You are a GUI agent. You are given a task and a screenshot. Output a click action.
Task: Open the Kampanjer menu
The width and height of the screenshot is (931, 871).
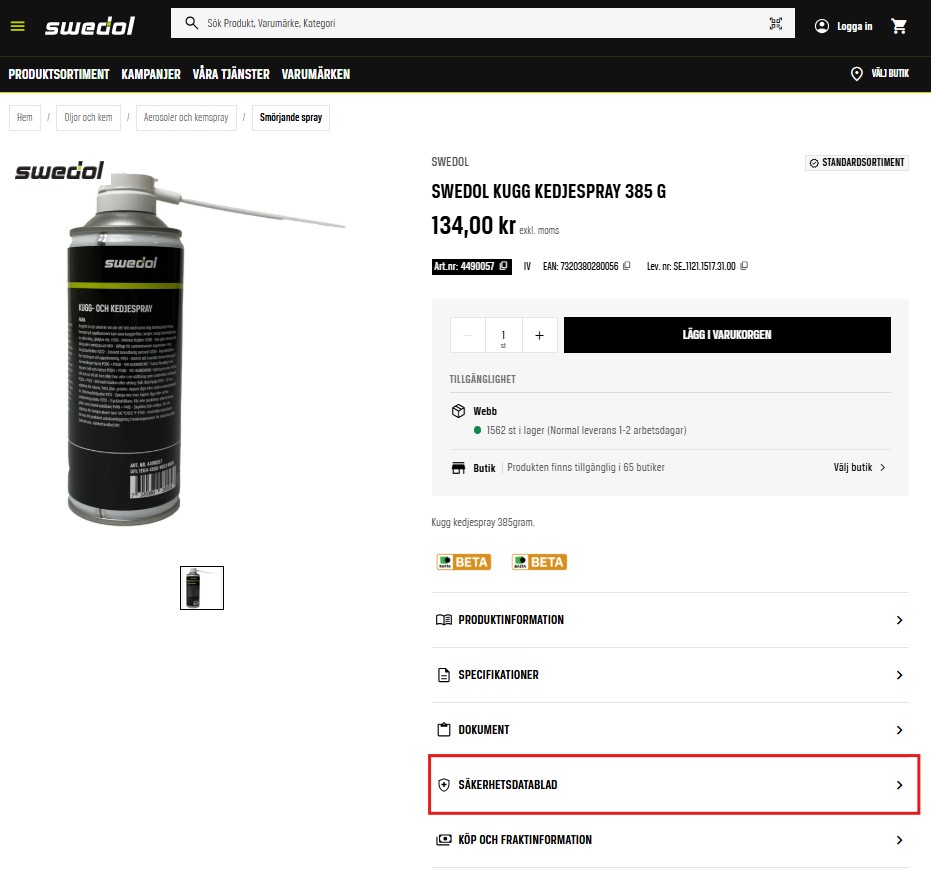pos(151,74)
